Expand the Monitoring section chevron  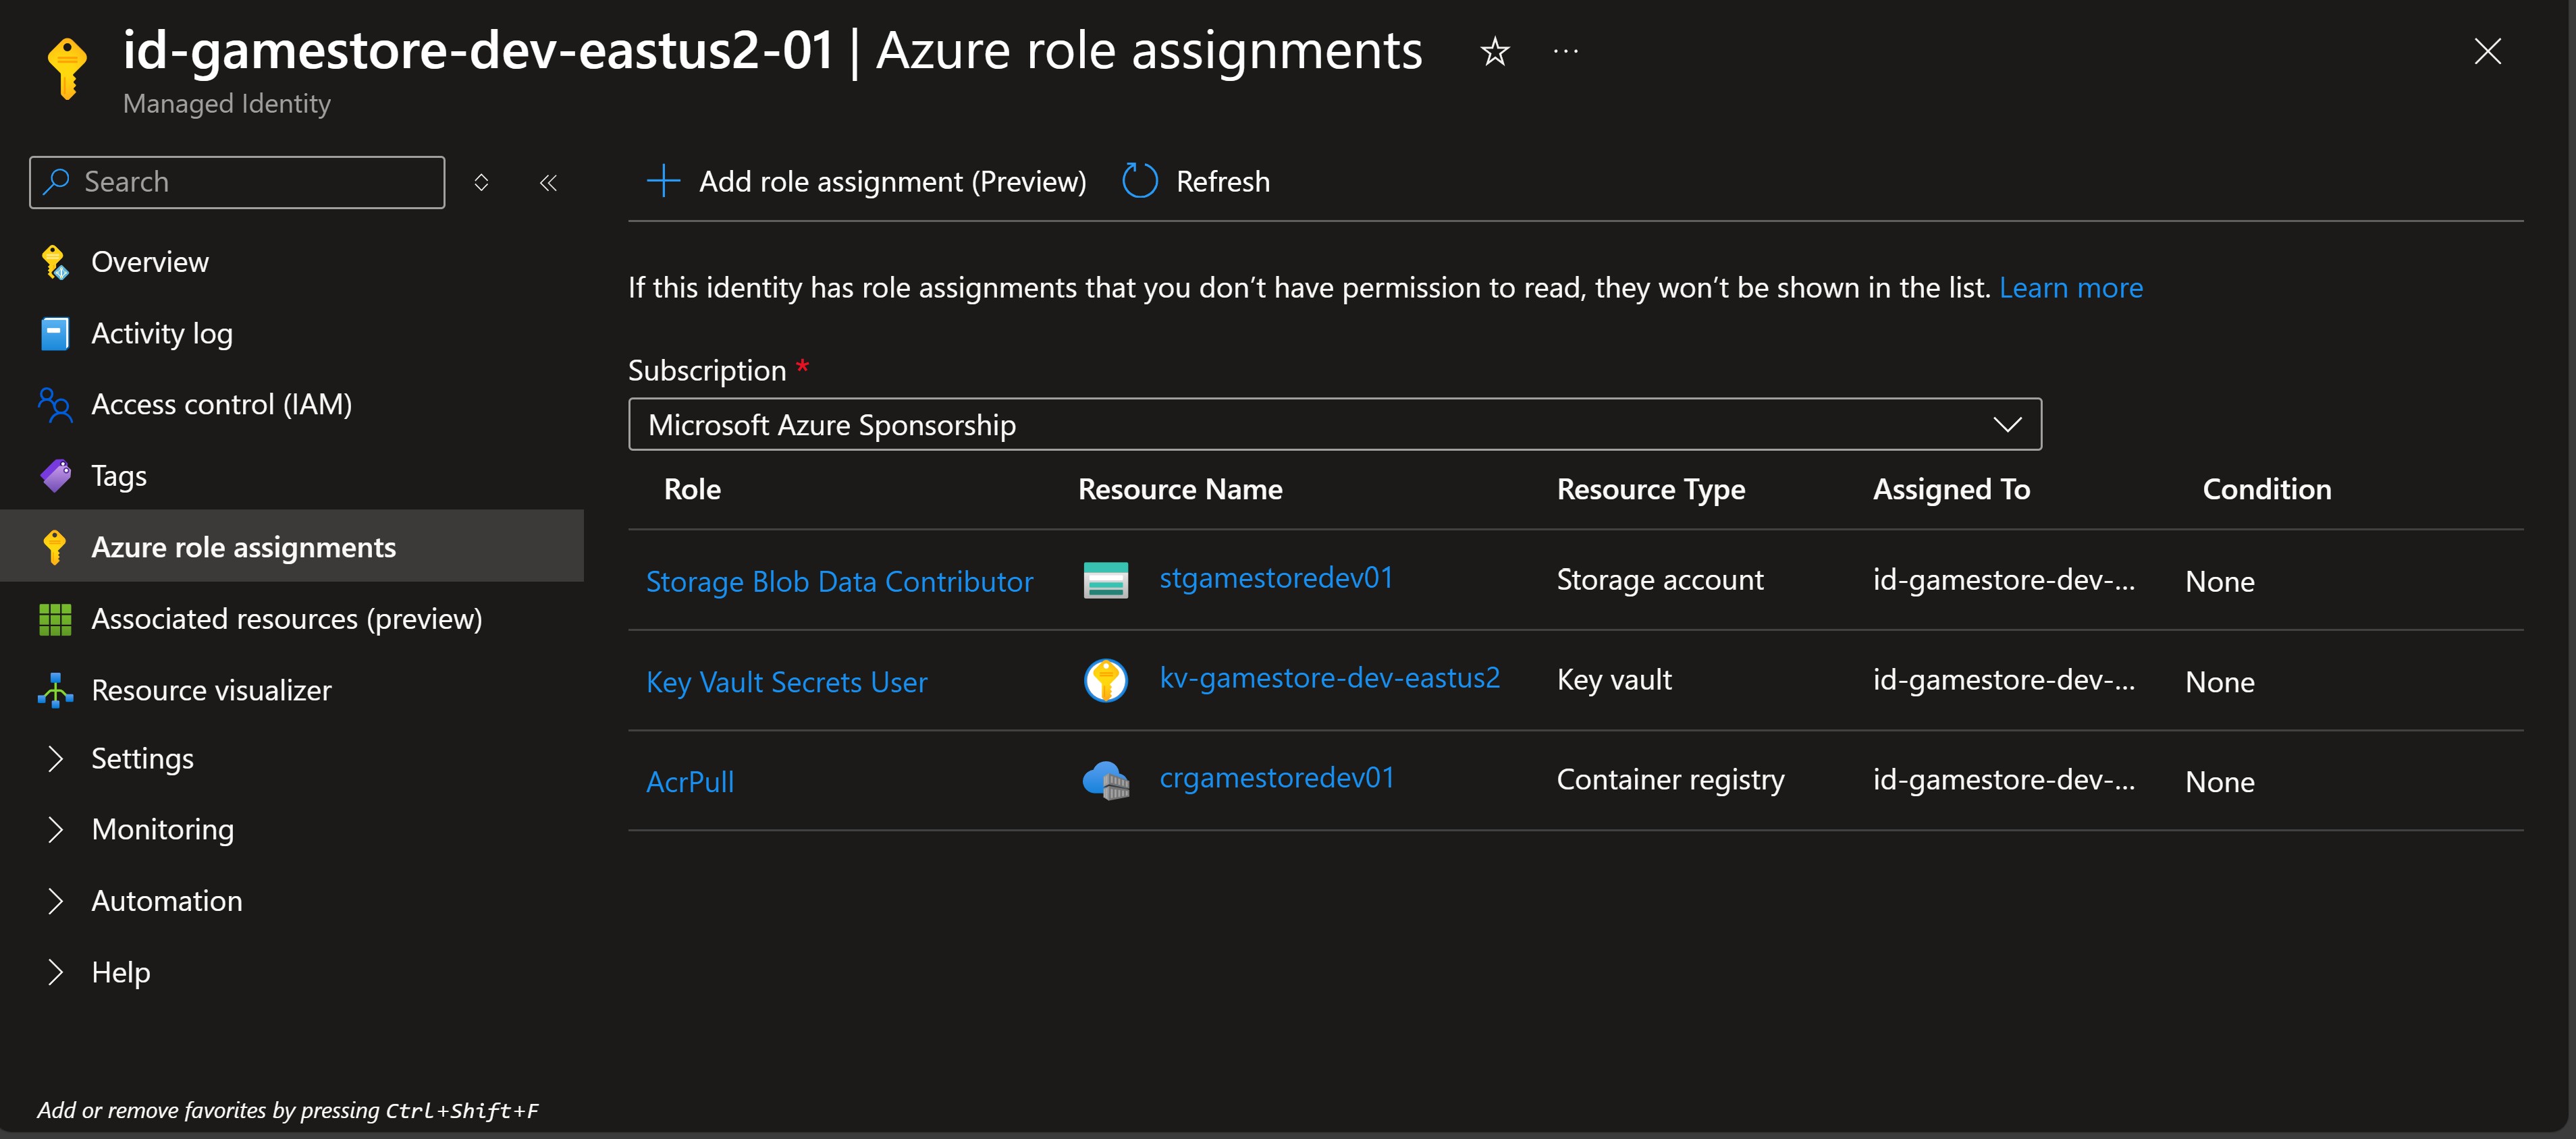click(55, 830)
